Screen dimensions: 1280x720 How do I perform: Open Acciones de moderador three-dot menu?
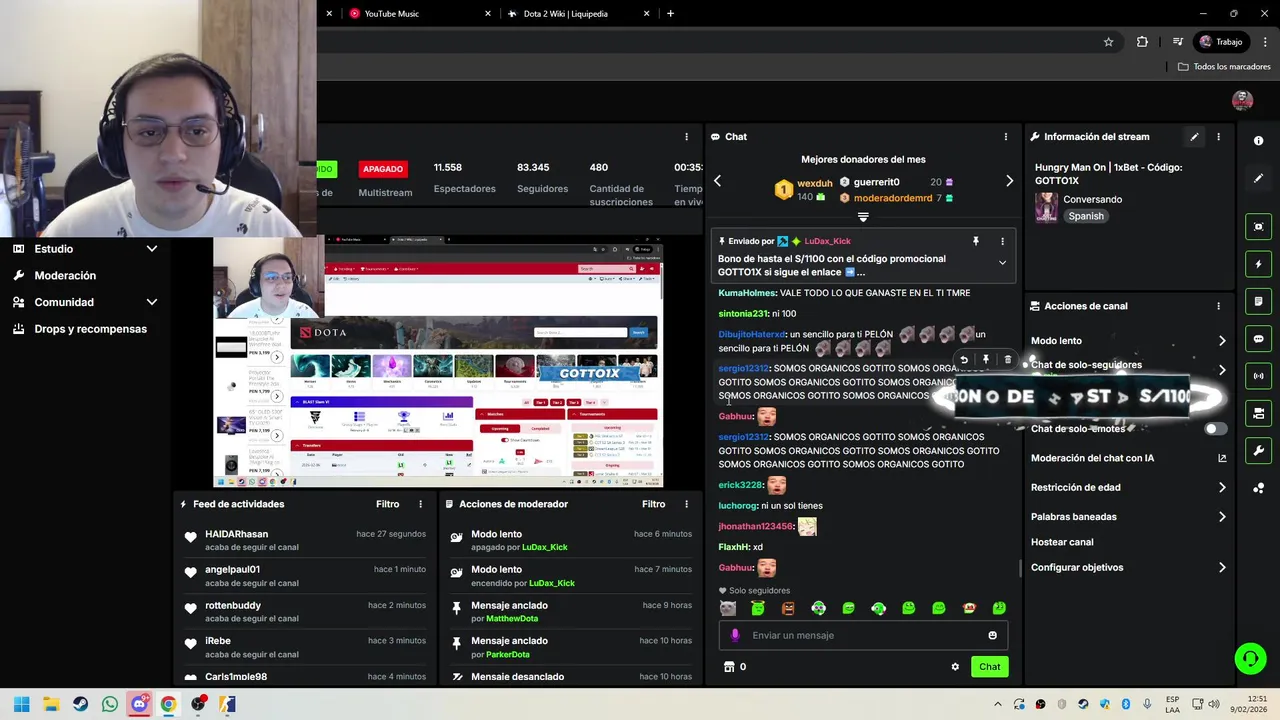click(x=686, y=504)
